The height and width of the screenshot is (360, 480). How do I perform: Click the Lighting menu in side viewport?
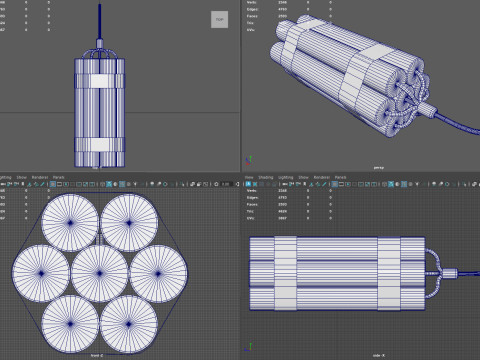[286, 177]
